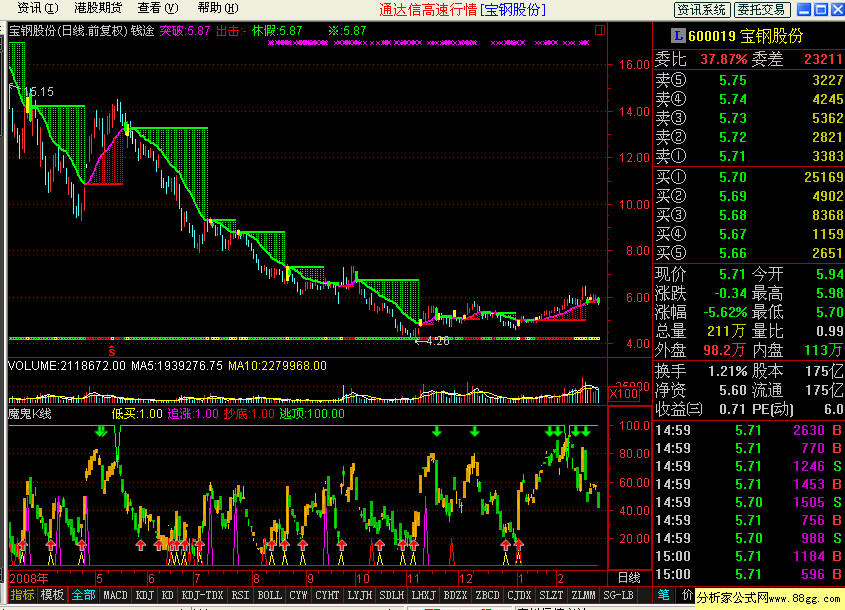Select the 全部 indicator tab
The width and height of the screenshot is (845, 610).
83,595
